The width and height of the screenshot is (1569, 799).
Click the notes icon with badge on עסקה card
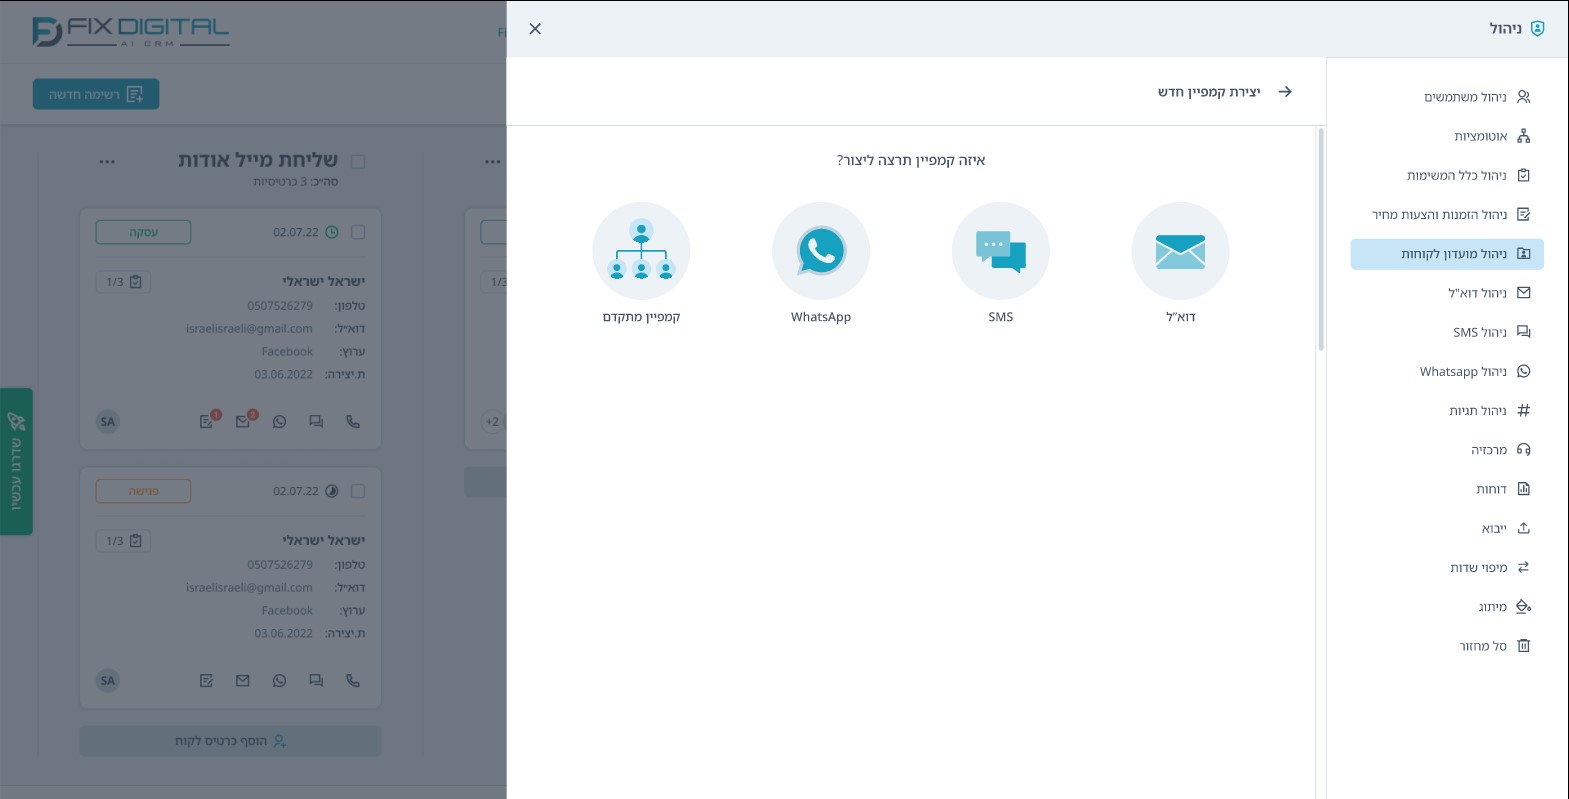point(208,420)
